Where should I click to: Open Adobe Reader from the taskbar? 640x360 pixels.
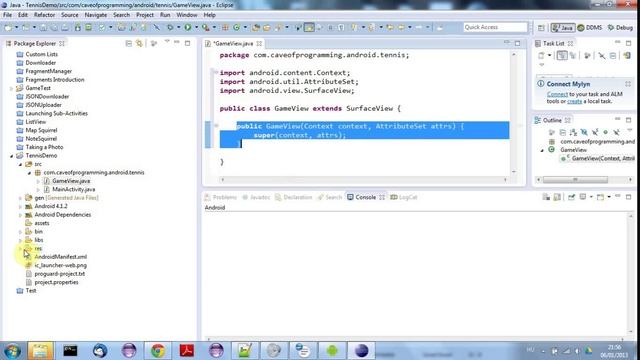tap(187, 351)
